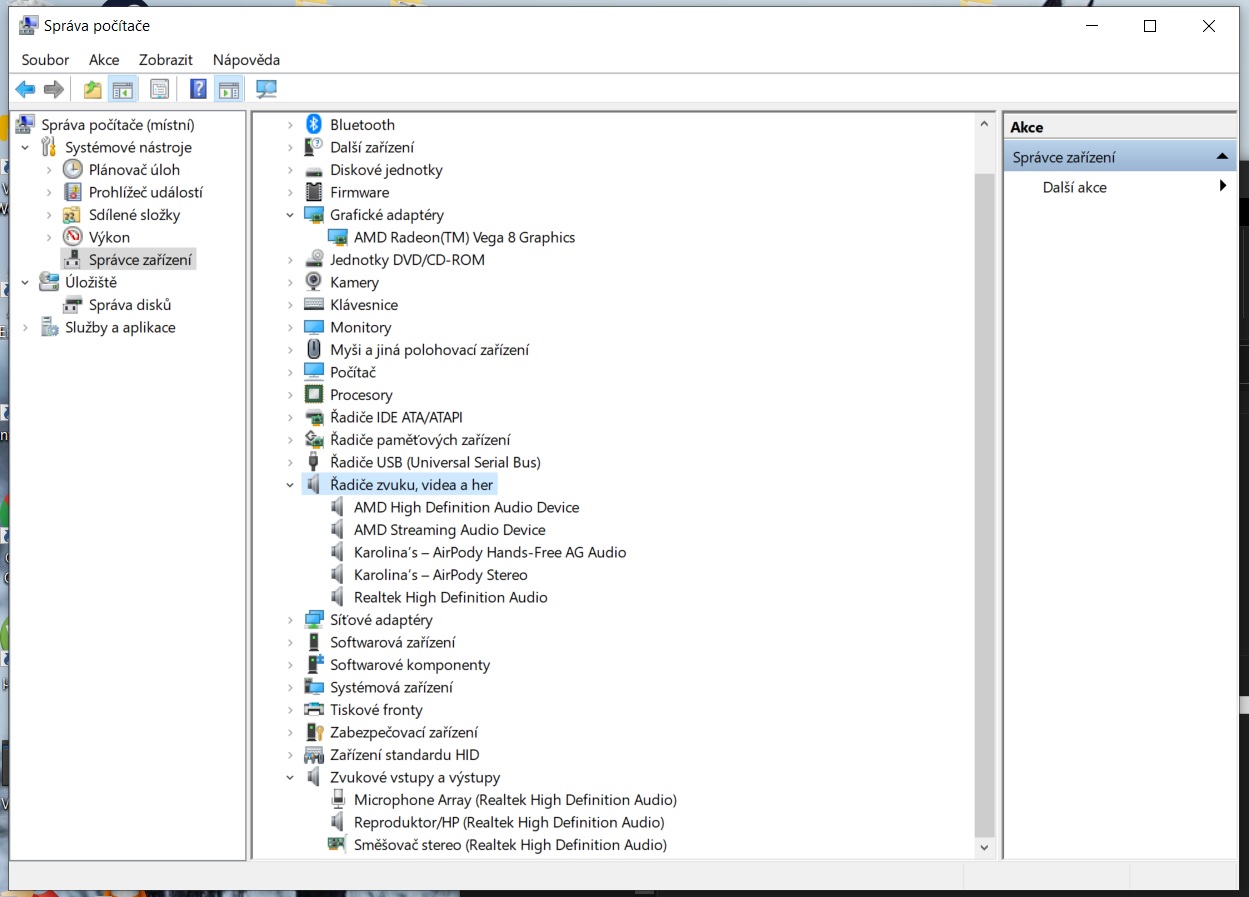Click the scan hardware monitor toolbar icon
Image resolution: width=1249 pixels, height=897 pixels.
(266, 90)
